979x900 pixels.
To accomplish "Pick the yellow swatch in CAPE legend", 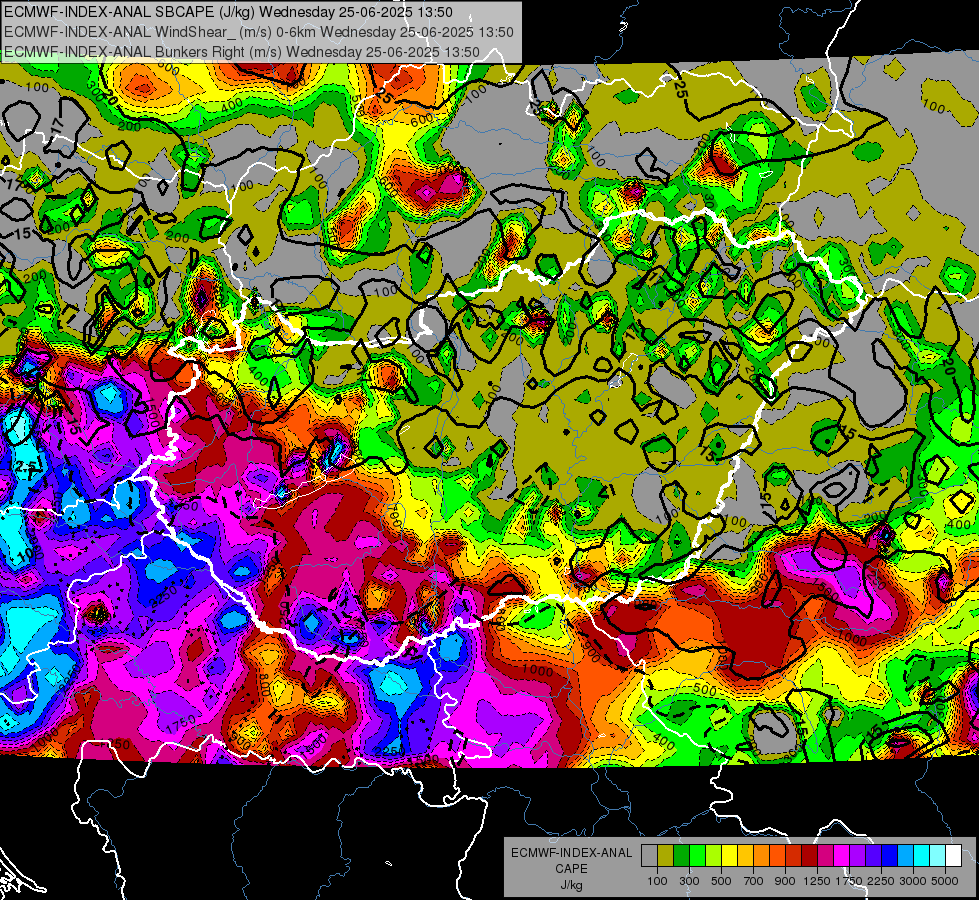I will (x=729, y=856).
